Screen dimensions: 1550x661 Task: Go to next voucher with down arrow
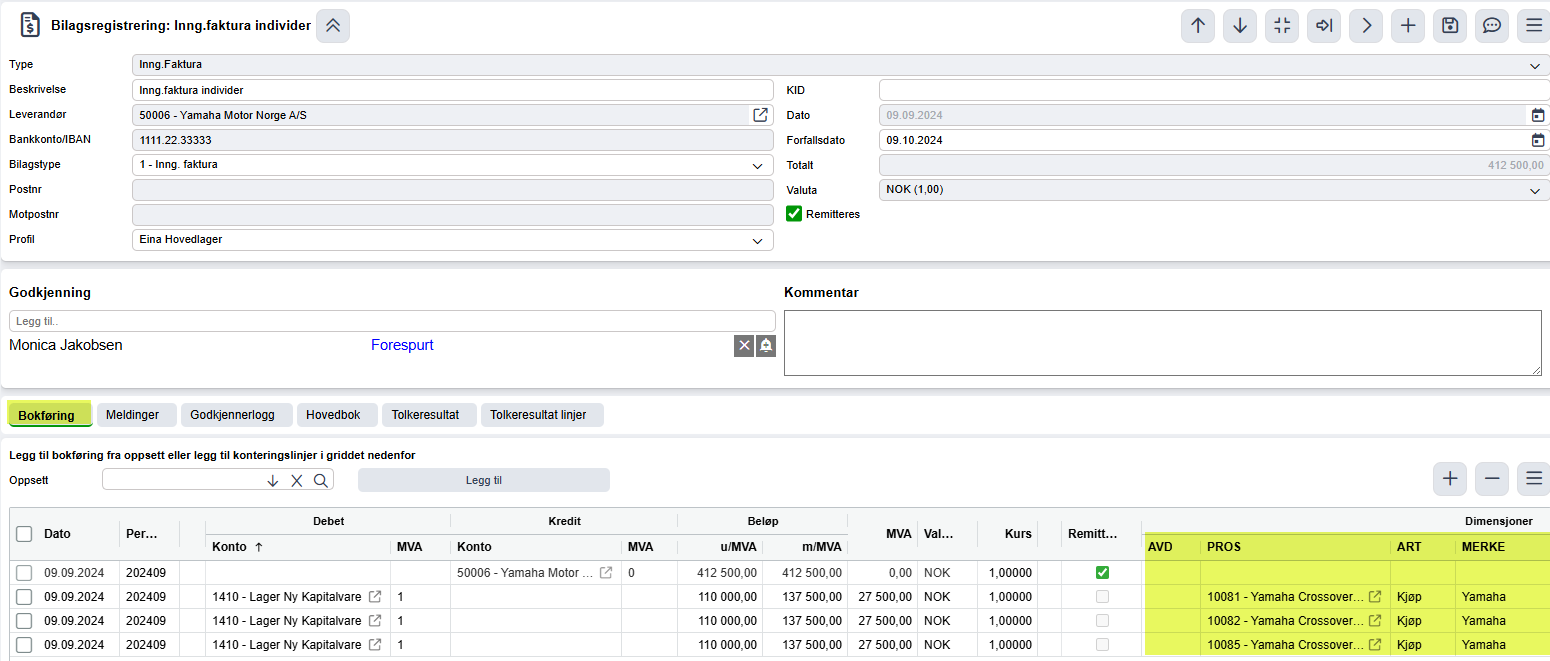coord(1240,26)
